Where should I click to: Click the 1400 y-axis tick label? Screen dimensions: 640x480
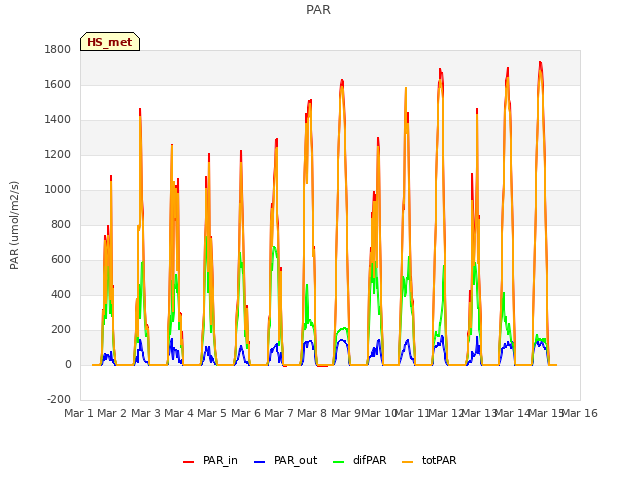click(58, 120)
